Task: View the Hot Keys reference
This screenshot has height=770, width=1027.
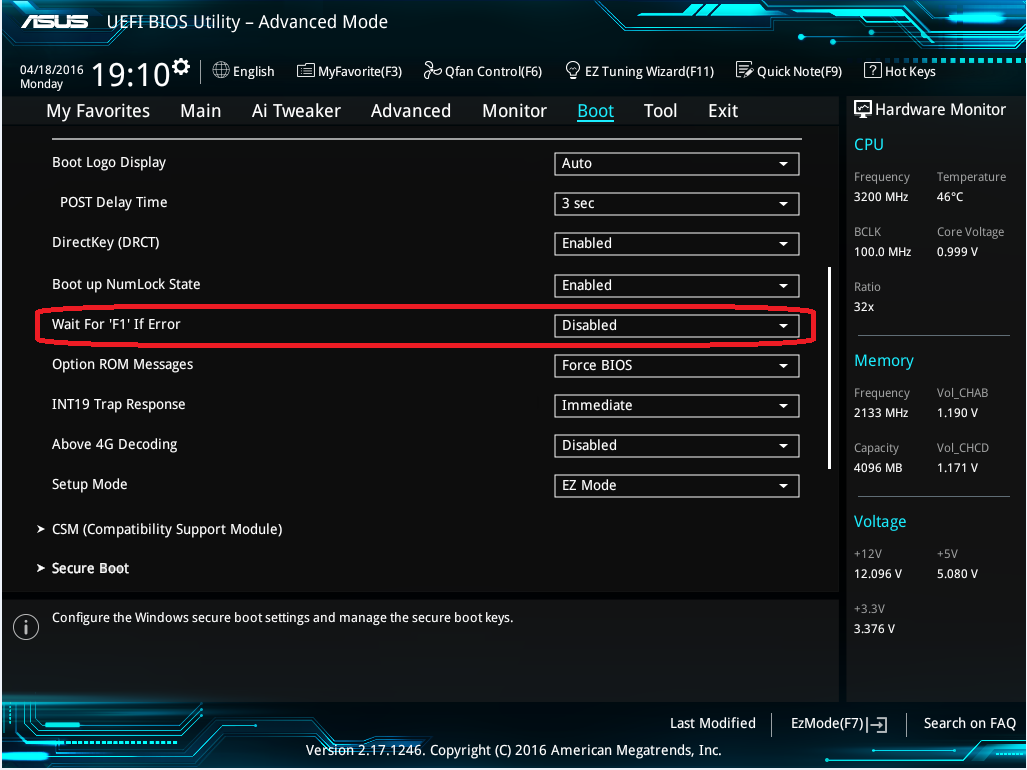Action: pyautogui.click(x=899, y=70)
